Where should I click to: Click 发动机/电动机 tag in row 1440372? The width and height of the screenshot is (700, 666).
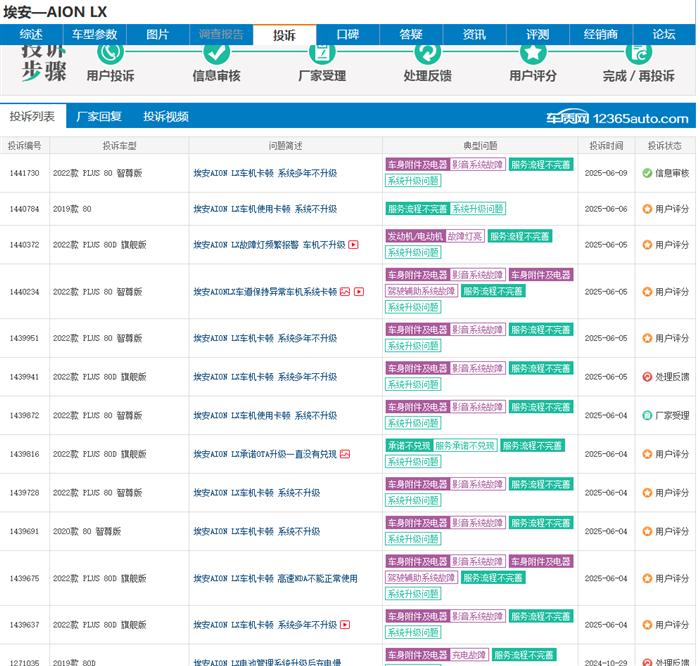415,236
